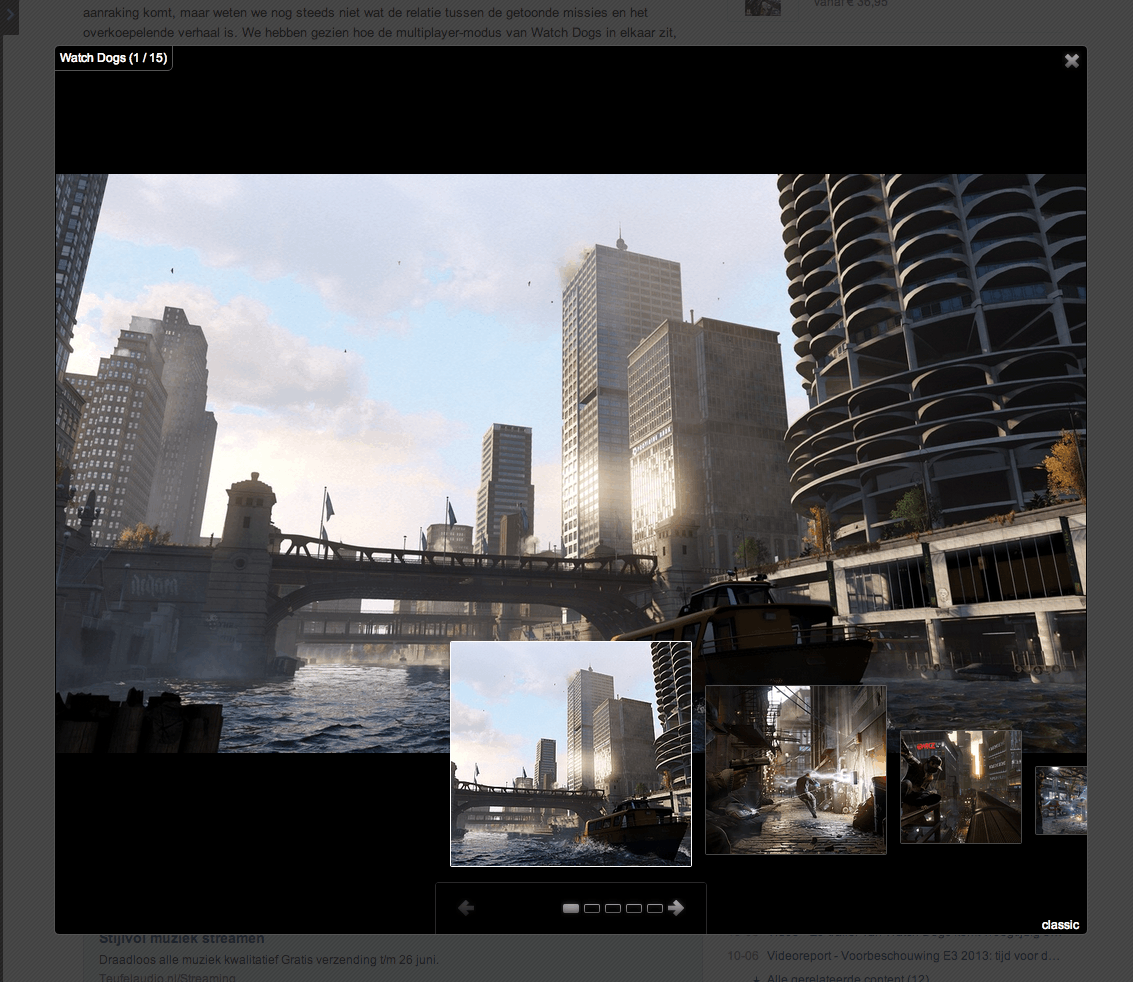Select the first pagination dot
The width and height of the screenshot is (1133, 982).
[x=571, y=908]
